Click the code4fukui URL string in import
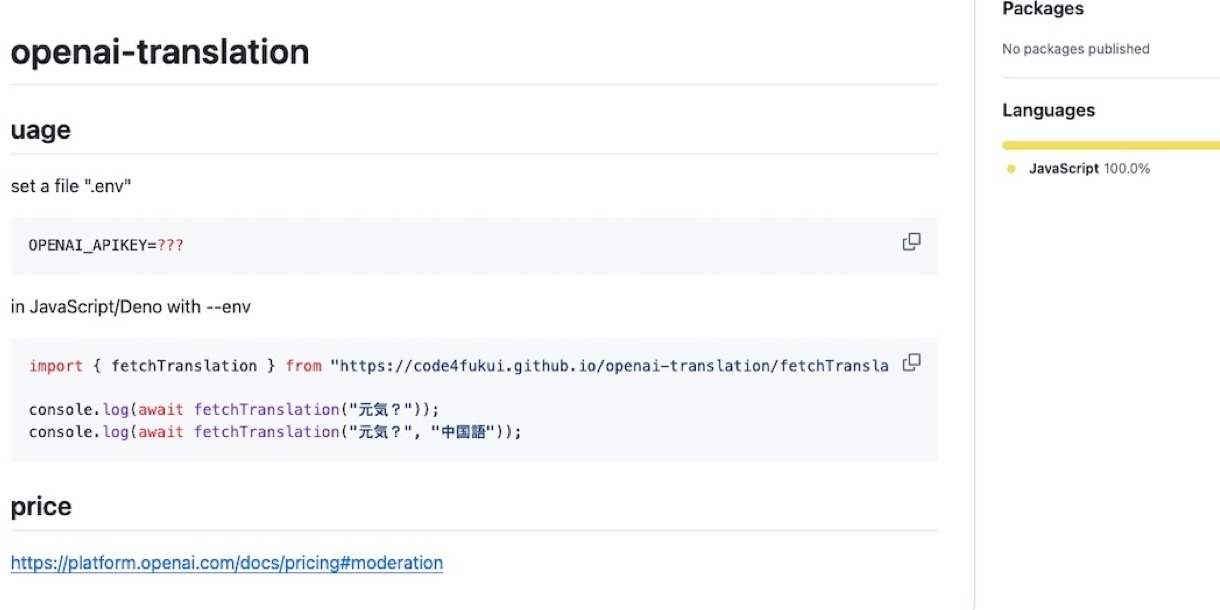The width and height of the screenshot is (1220, 610). 610,366
